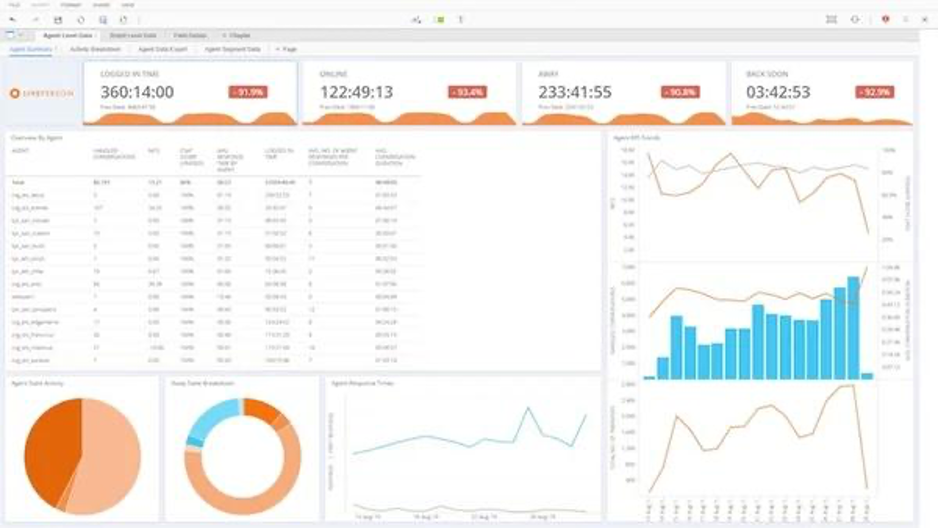
Task: Click the save disk icon
Action: 57,19
